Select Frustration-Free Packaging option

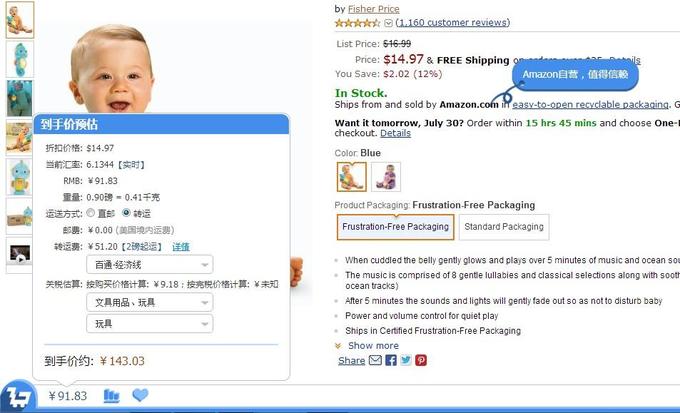[395, 226]
